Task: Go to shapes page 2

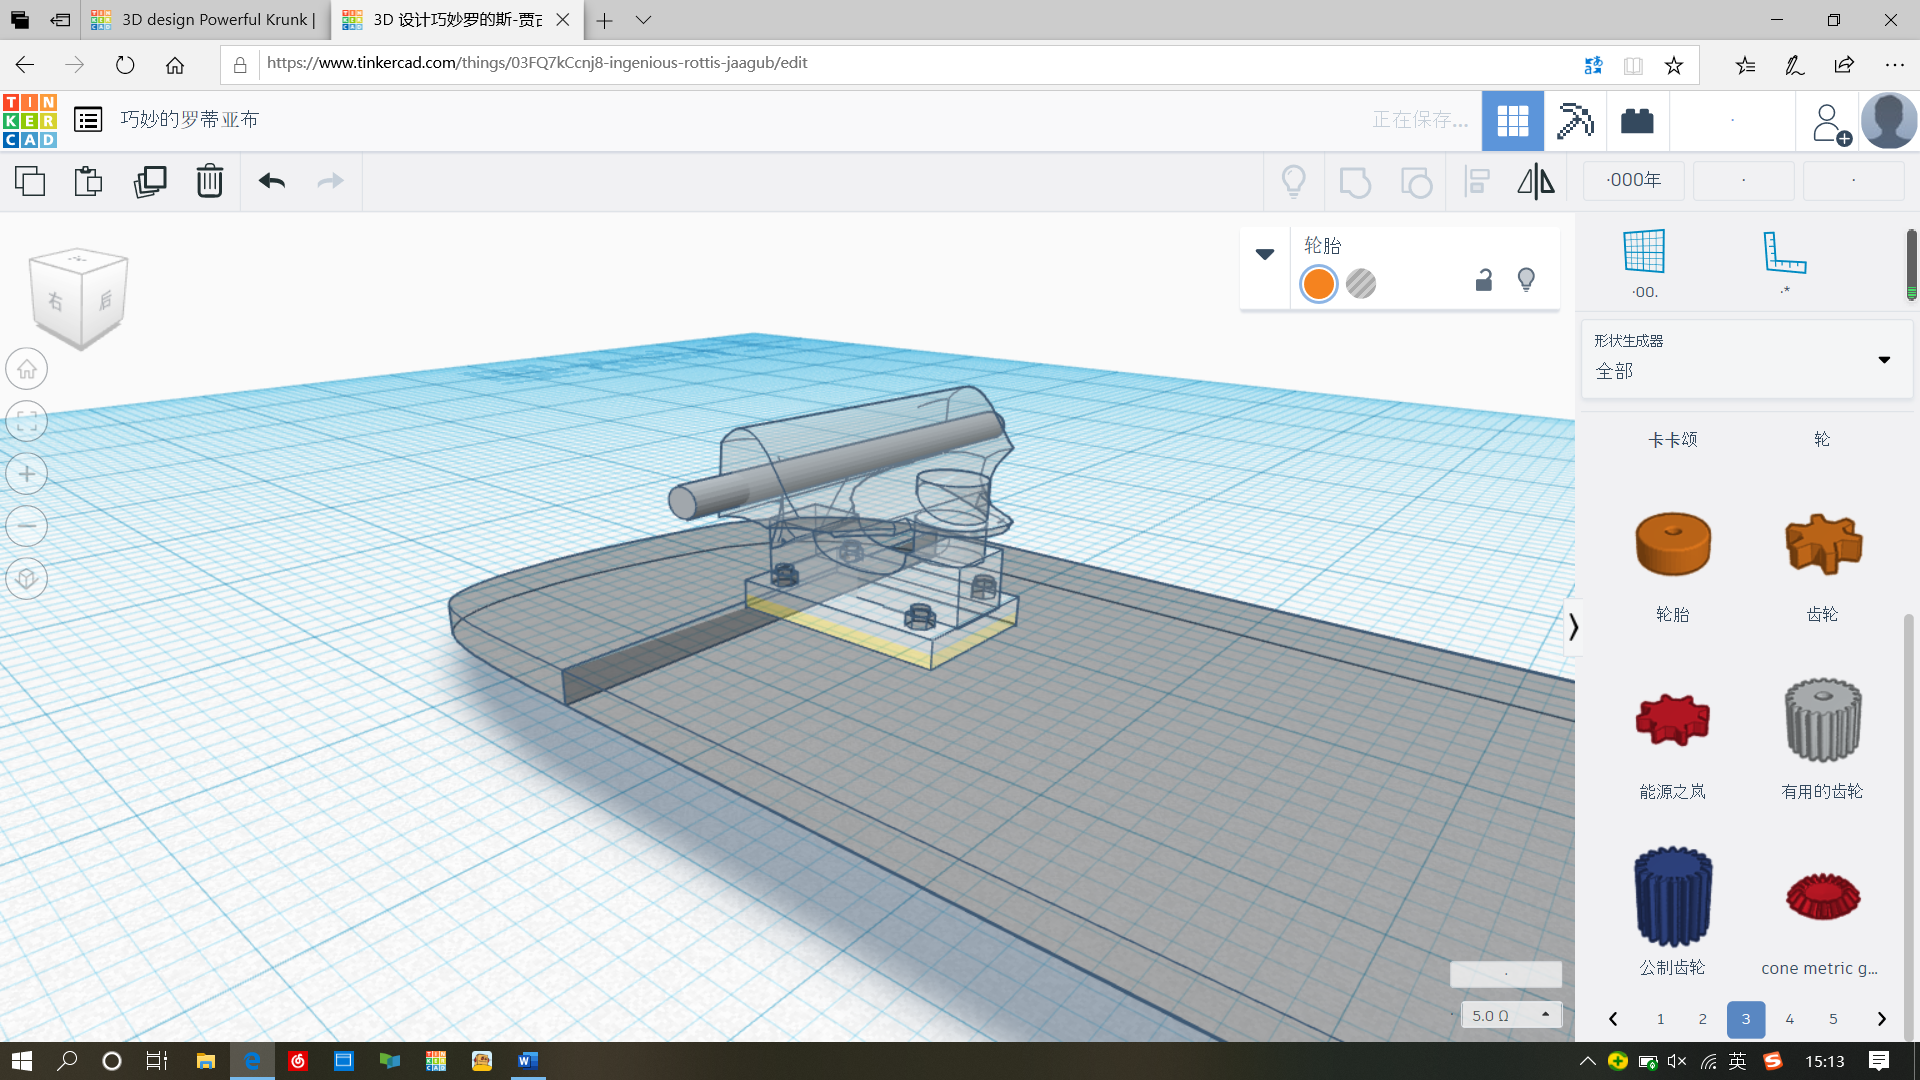Action: point(1703,1019)
